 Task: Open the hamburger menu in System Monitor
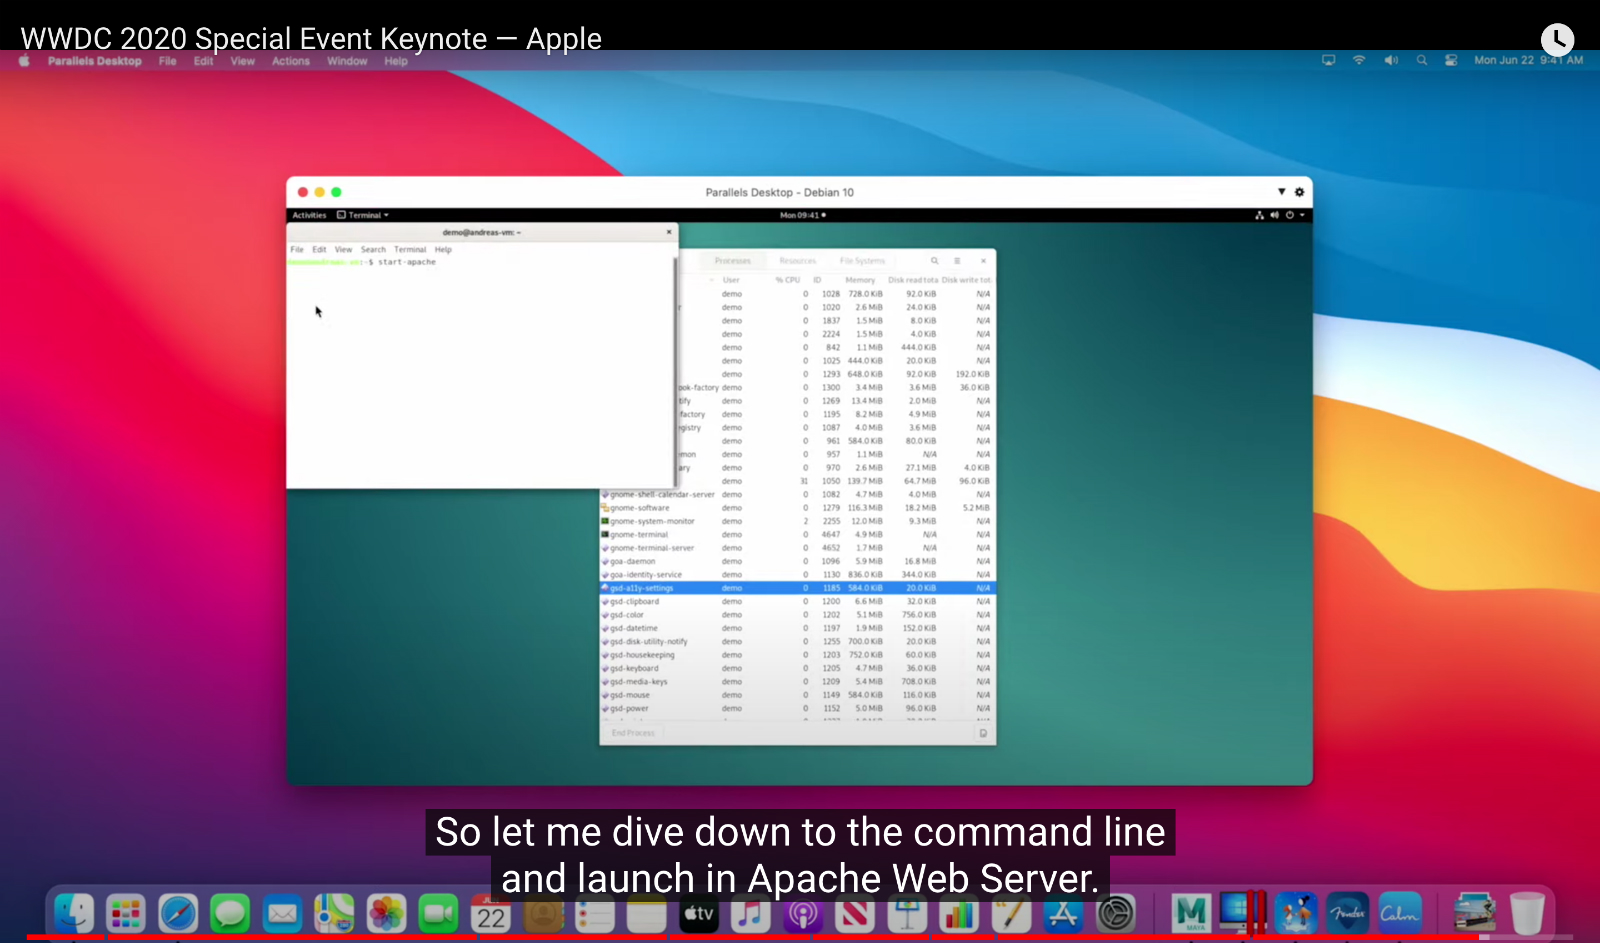(x=957, y=261)
